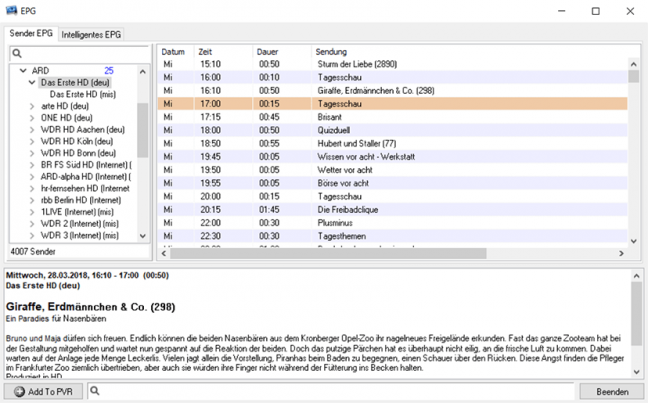The width and height of the screenshot is (648, 403).
Task: Select Hubert und Staller (77) row
Action: (393, 143)
